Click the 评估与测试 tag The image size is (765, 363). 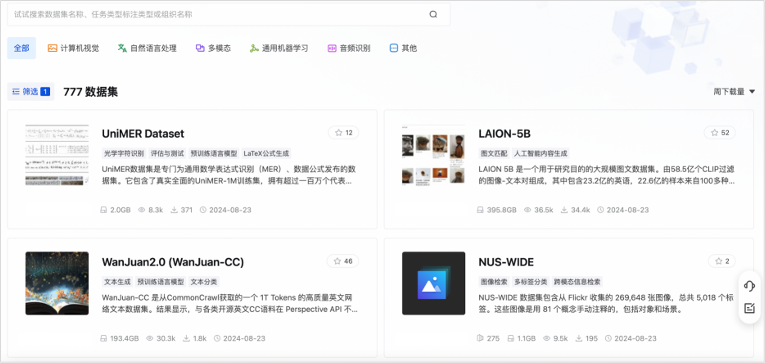click(x=167, y=153)
